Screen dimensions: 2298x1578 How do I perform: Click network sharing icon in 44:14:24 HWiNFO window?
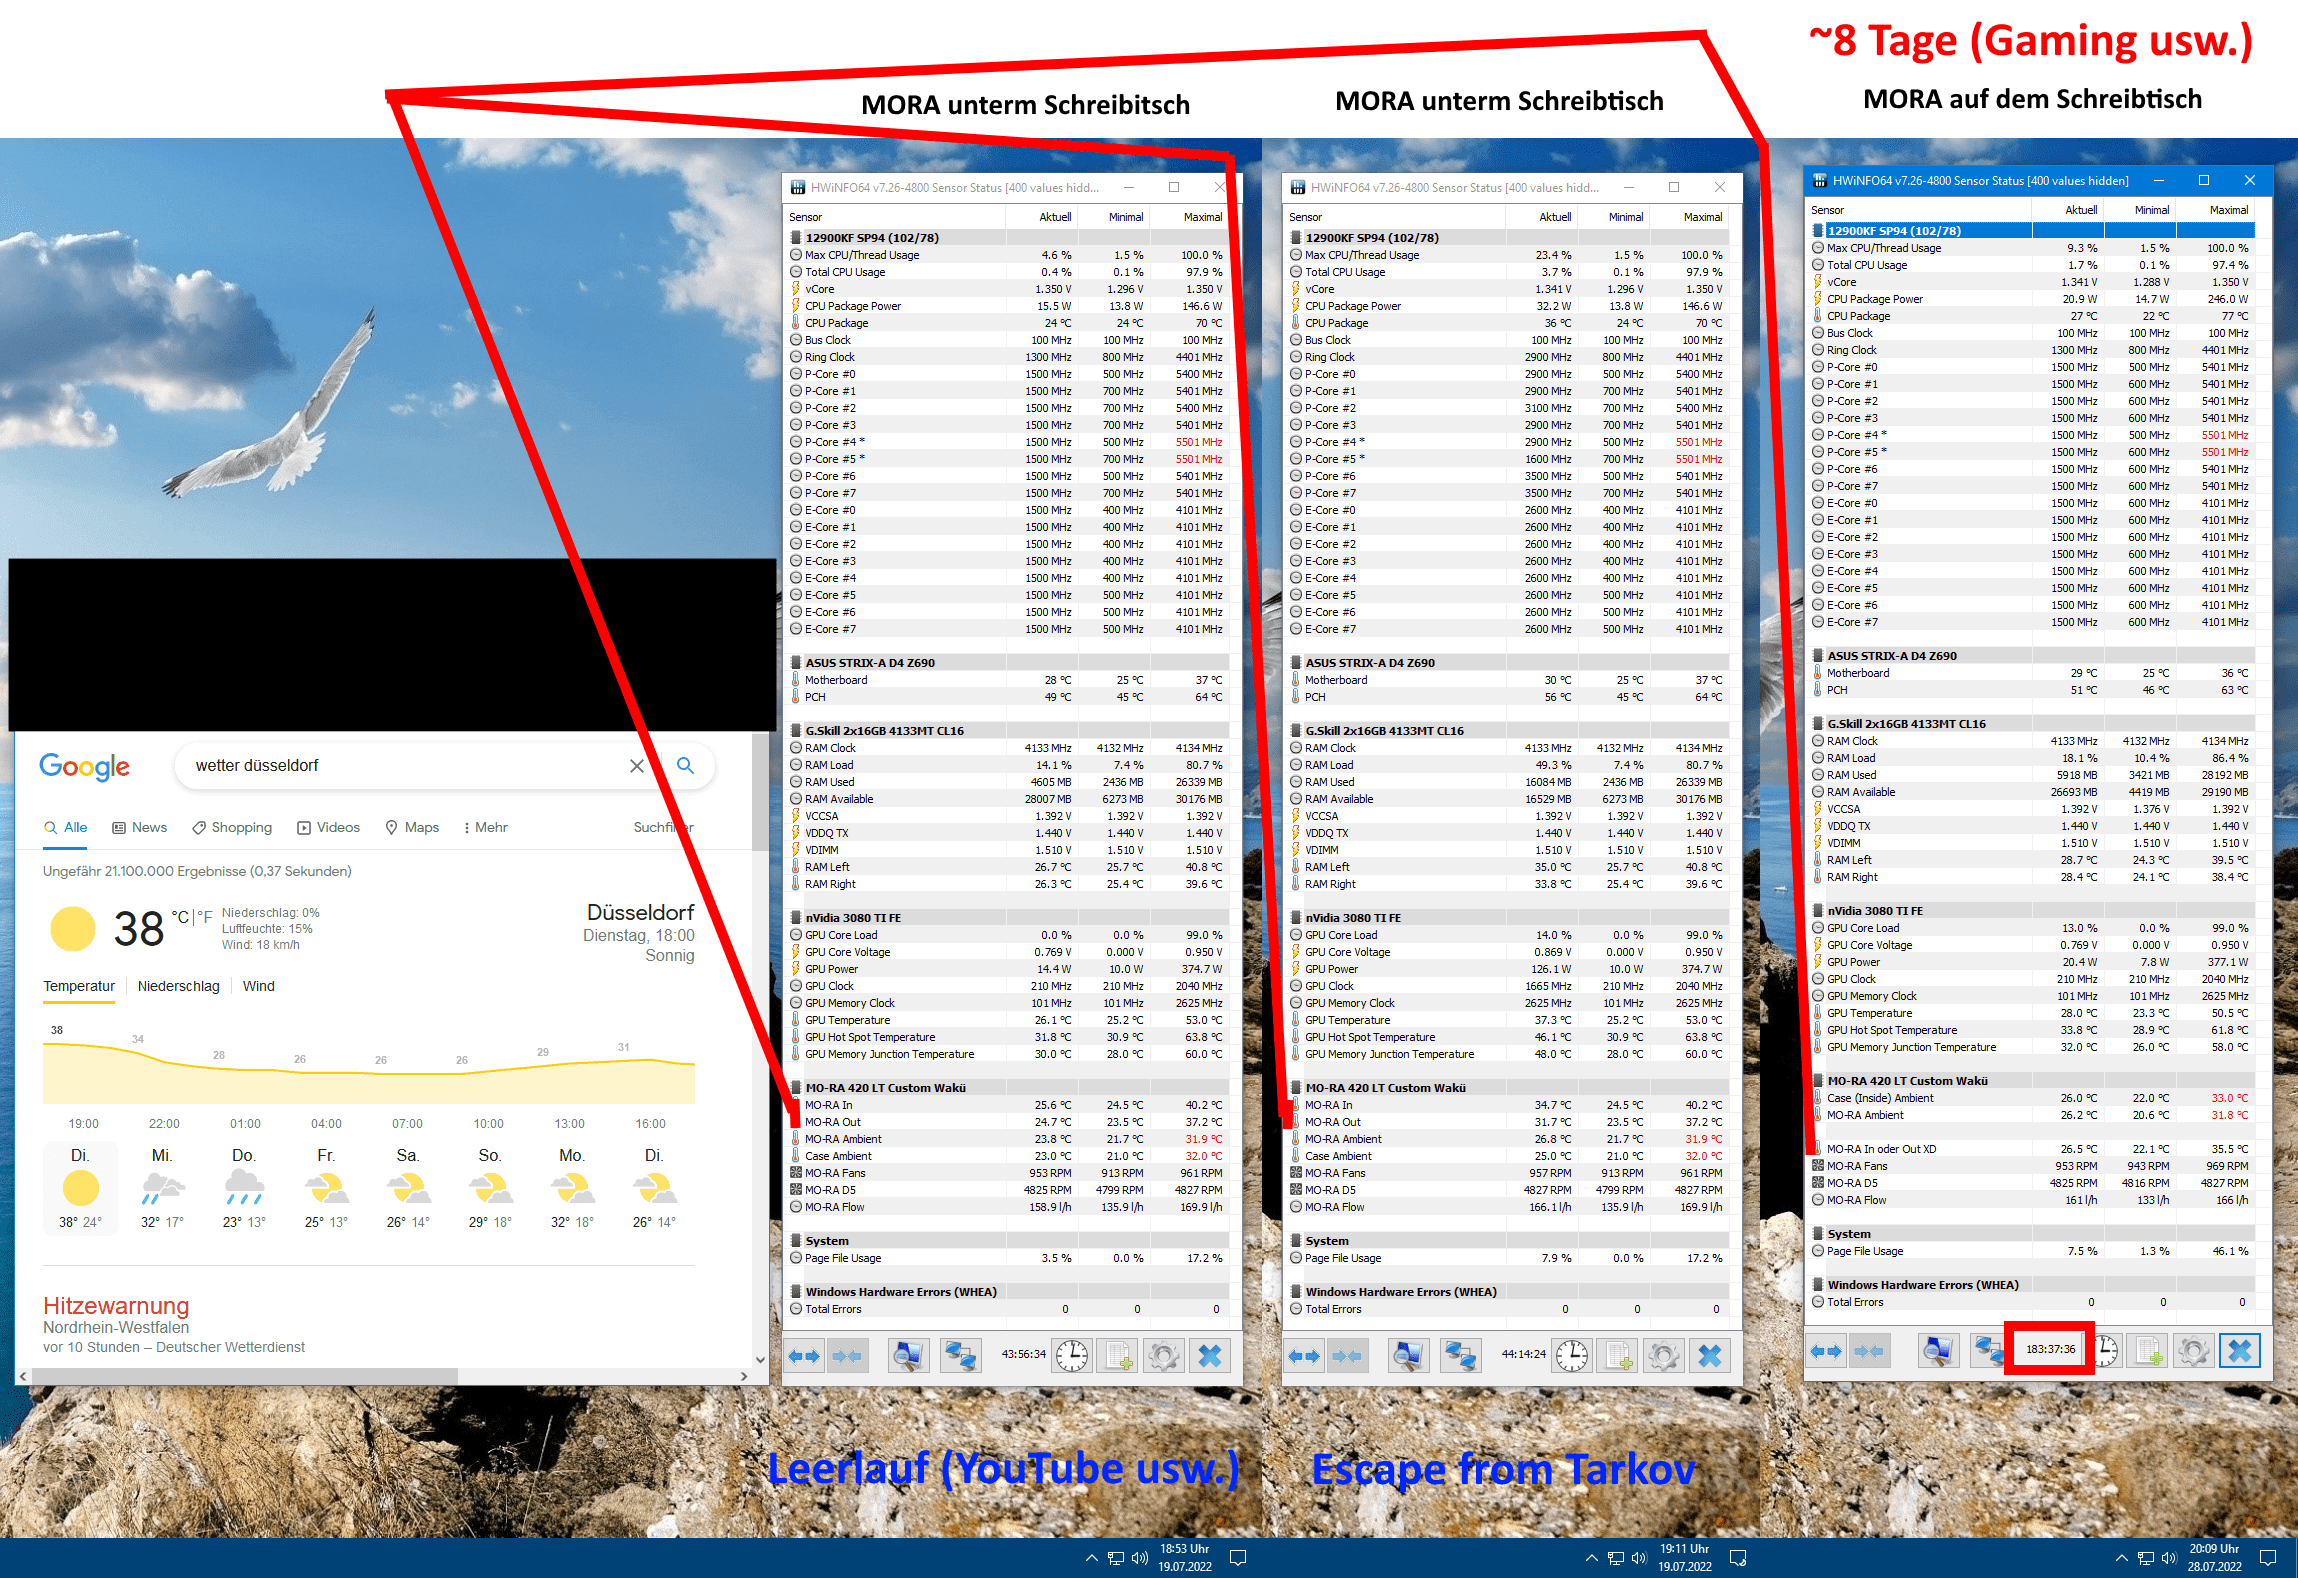tap(1461, 1356)
